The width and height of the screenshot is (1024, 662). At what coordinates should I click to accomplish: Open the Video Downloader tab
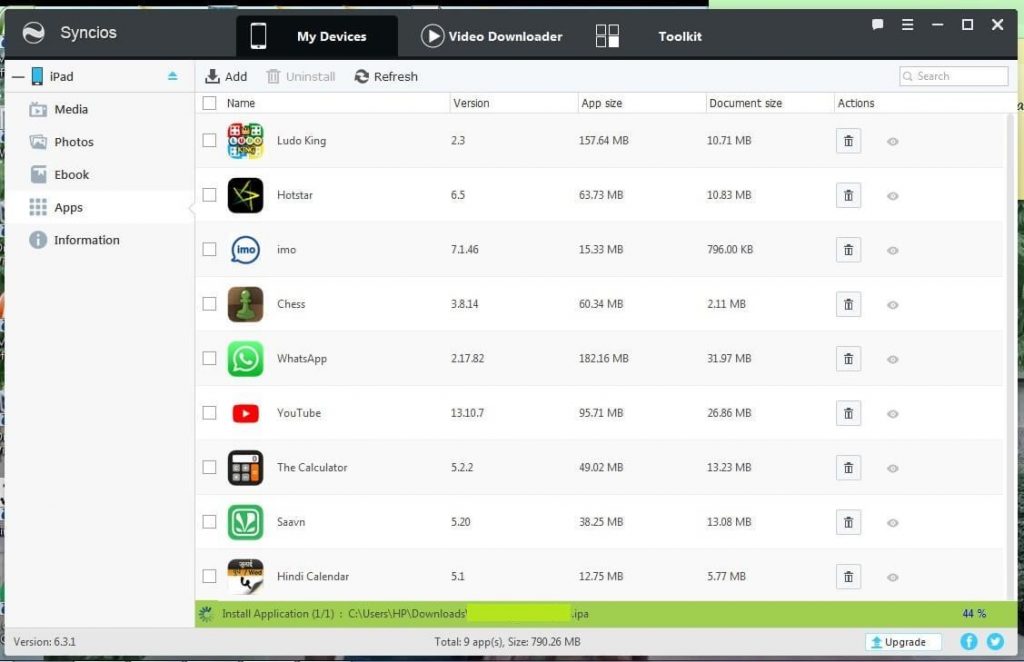(x=492, y=36)
